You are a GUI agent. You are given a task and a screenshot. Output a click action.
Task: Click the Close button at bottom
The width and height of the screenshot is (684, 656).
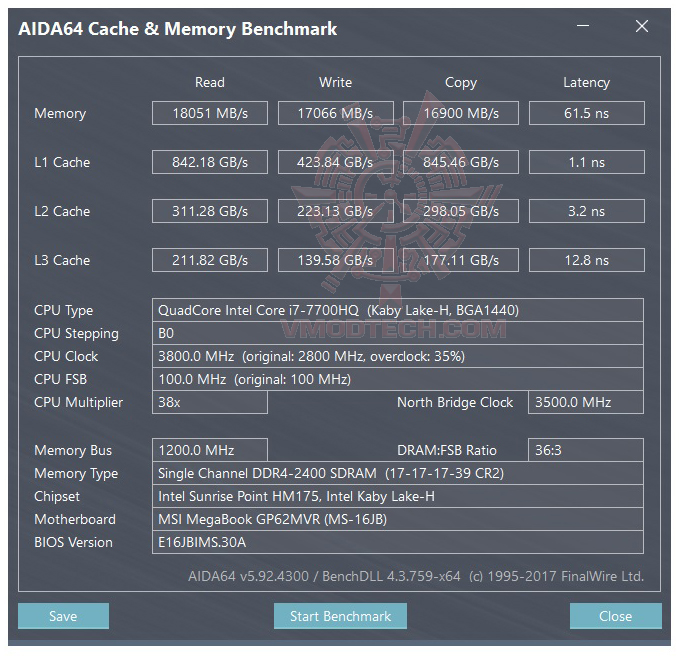coord(616,615)
